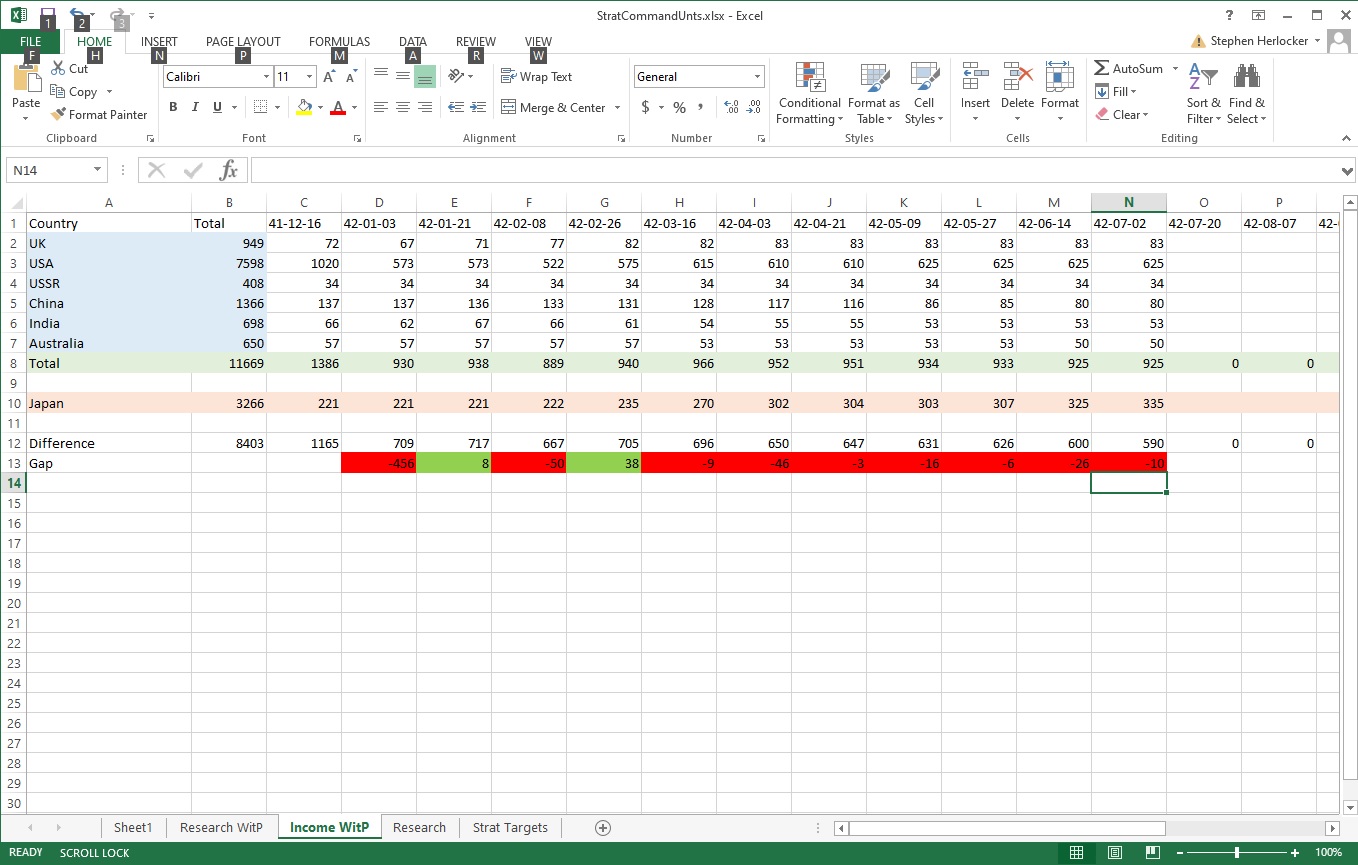Viewport: 1358px width, 865px height.
Task: Switch to Page Break Preview in status bar
Action: pos(1152,853)
